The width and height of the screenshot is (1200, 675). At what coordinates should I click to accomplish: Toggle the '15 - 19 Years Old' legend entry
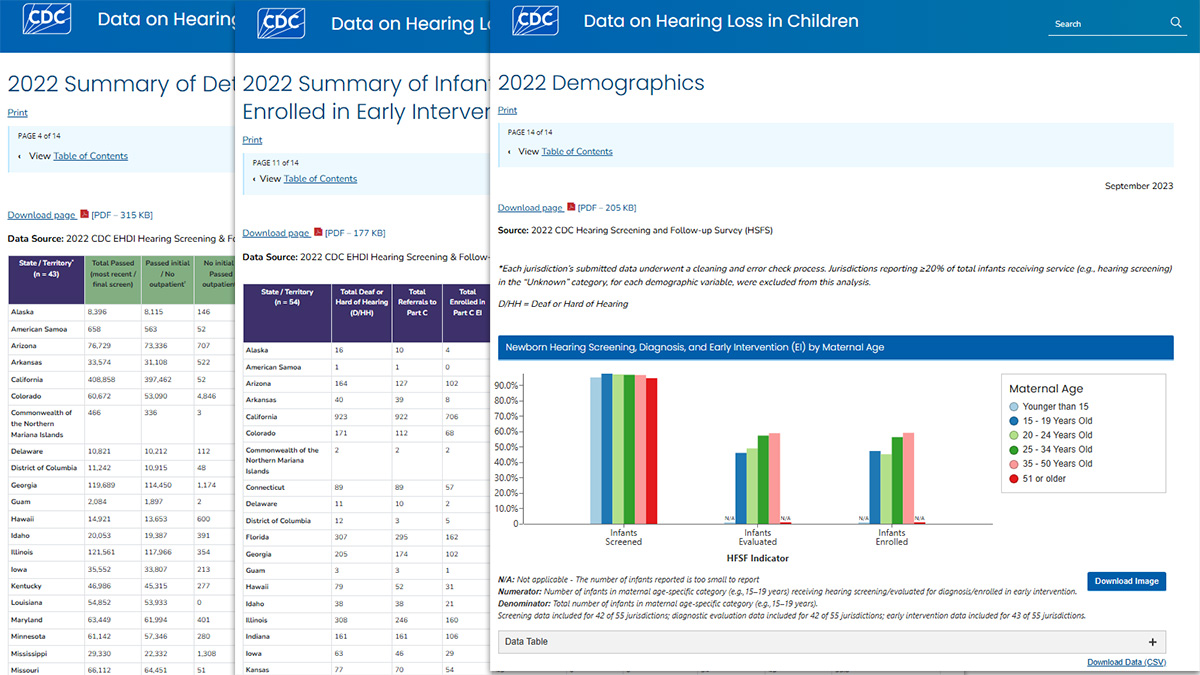(x=1013, y=421)
